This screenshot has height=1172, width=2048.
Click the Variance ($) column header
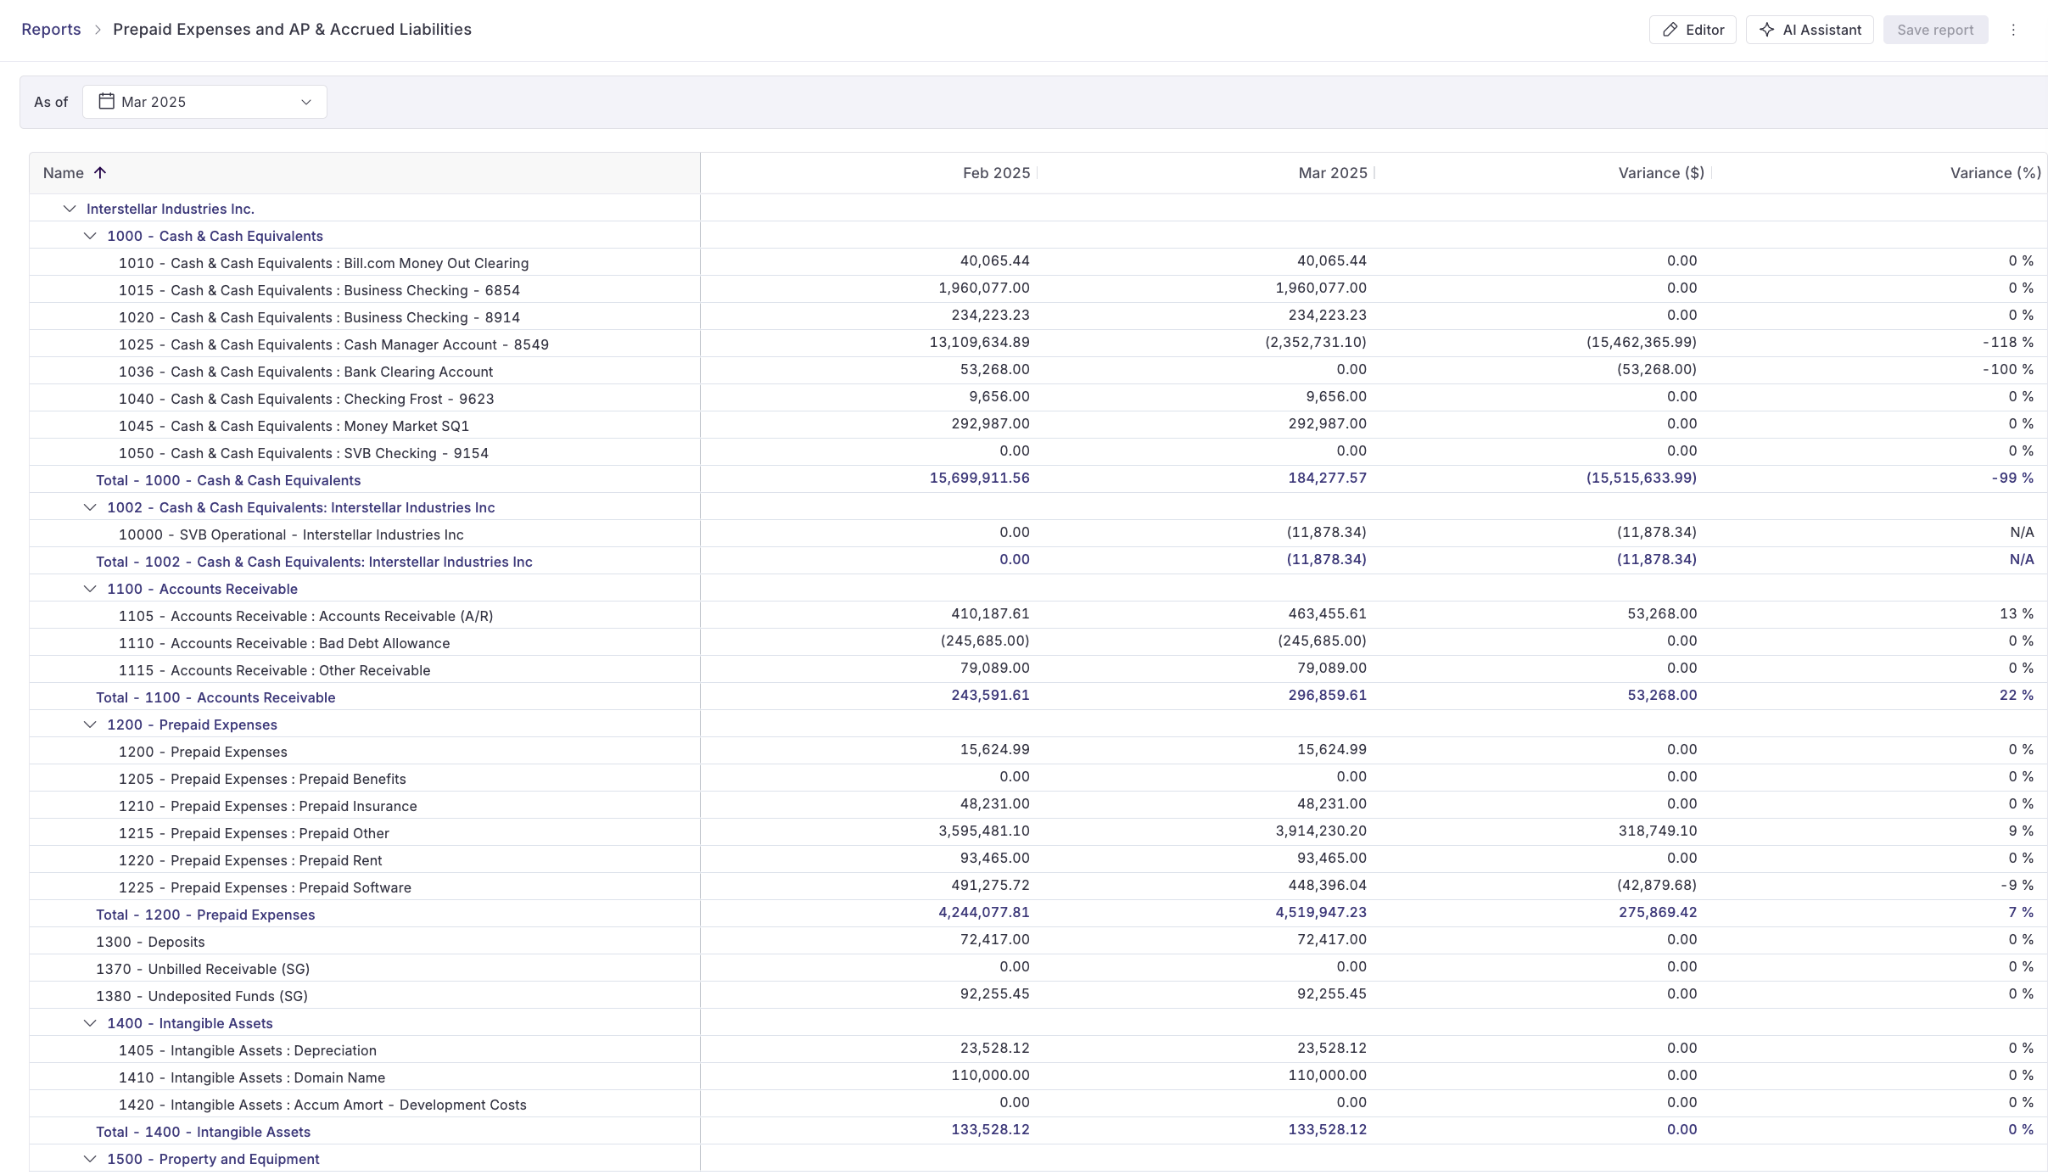point(1660,173)
